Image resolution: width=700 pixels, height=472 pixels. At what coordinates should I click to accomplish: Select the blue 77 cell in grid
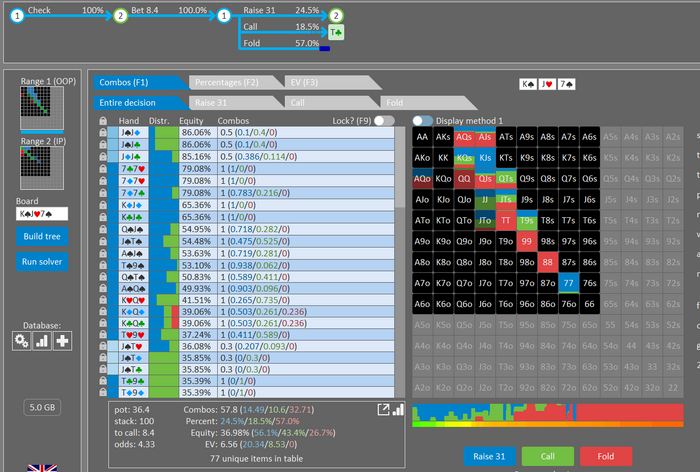click(x=568, y=283)
